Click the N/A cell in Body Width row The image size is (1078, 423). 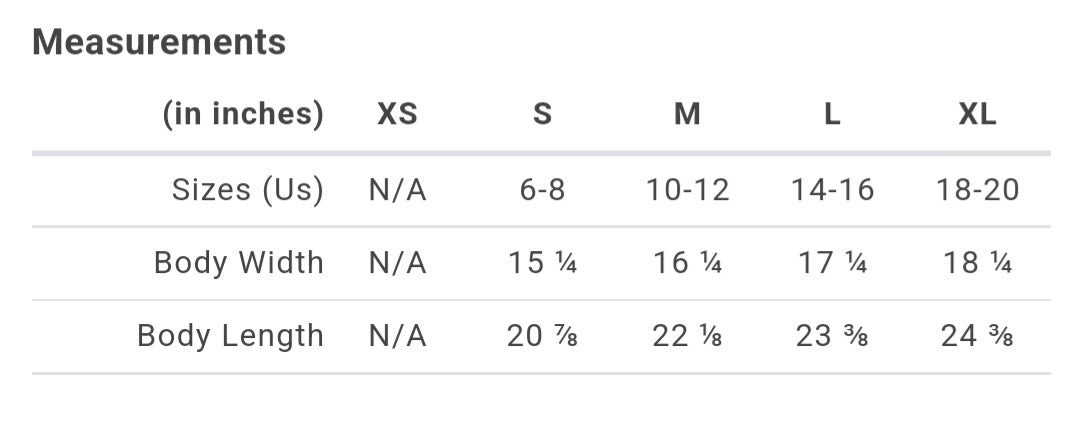[397, 263]
